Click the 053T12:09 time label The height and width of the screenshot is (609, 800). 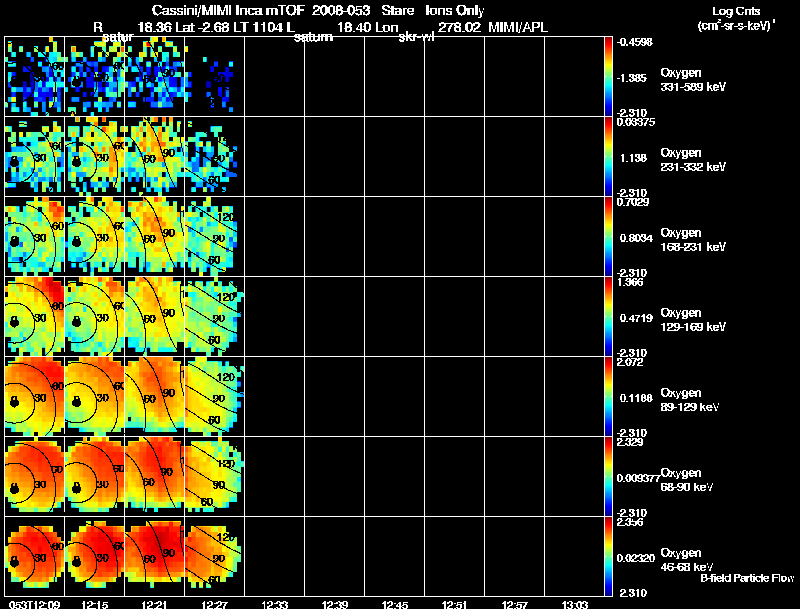click(35, 604)
